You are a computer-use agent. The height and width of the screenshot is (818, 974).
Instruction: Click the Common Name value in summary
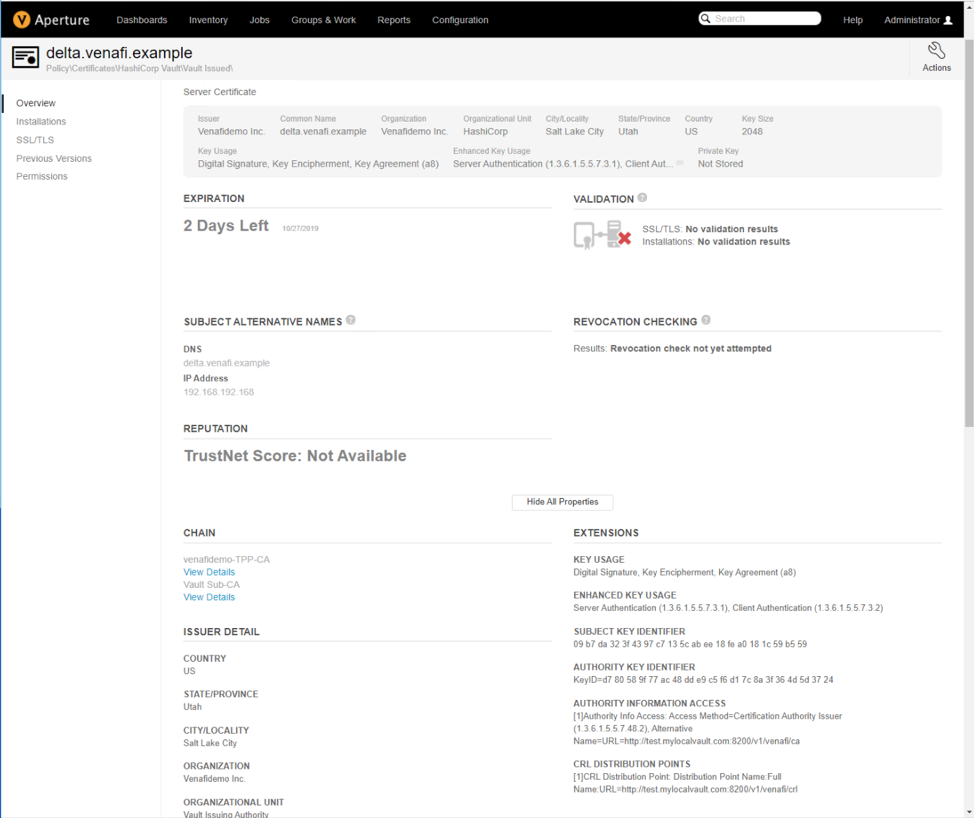click(323, 132)
